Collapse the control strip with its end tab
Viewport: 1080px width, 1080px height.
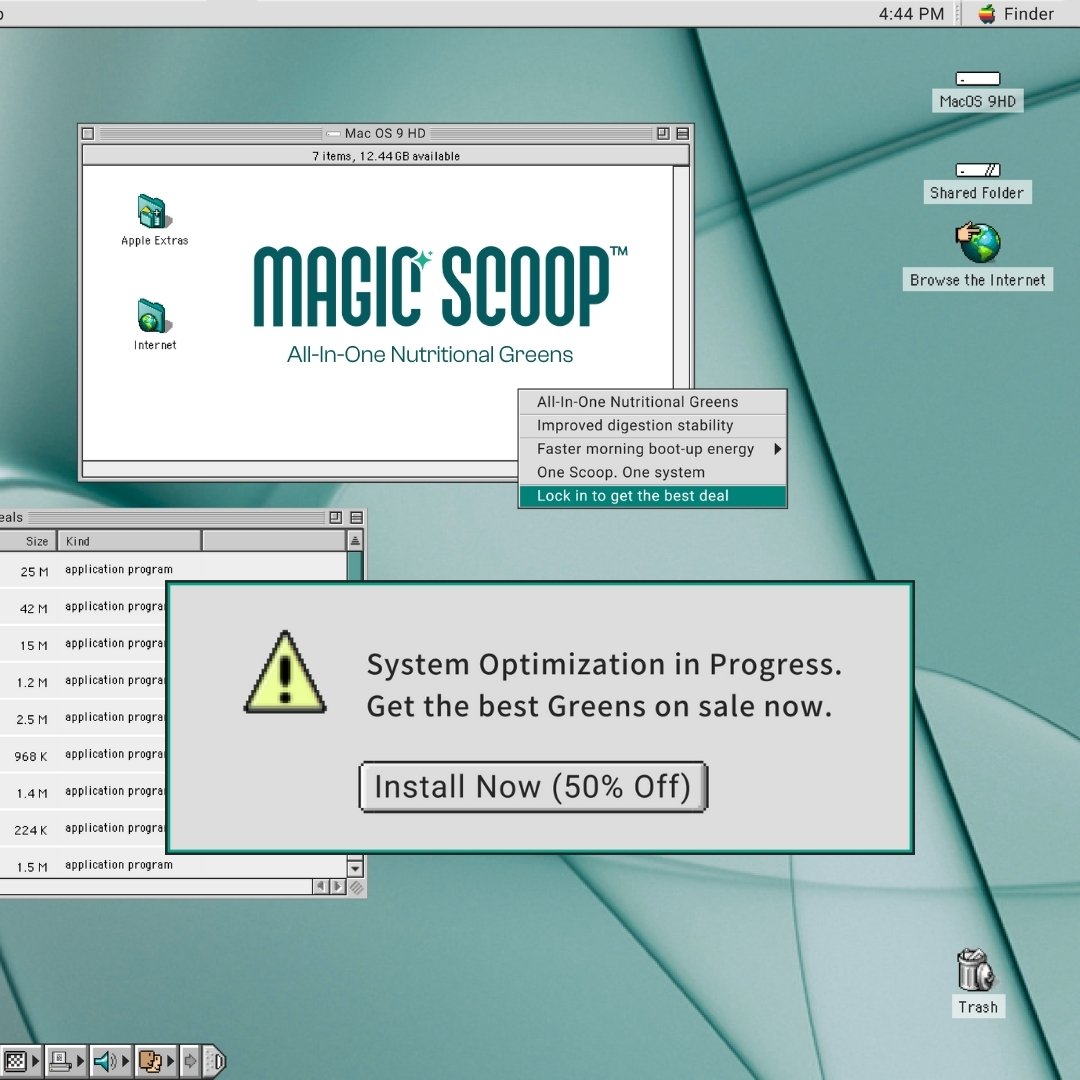(x=216, y=1061)
